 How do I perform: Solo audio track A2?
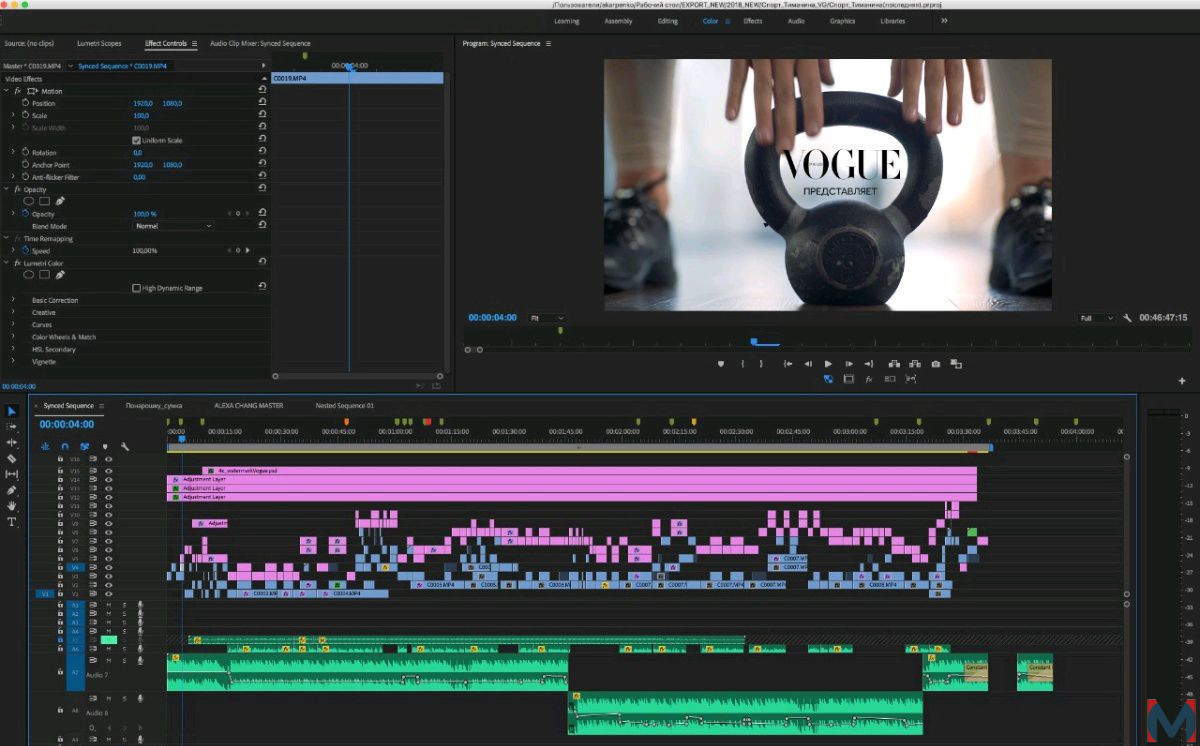coord(124,614)
